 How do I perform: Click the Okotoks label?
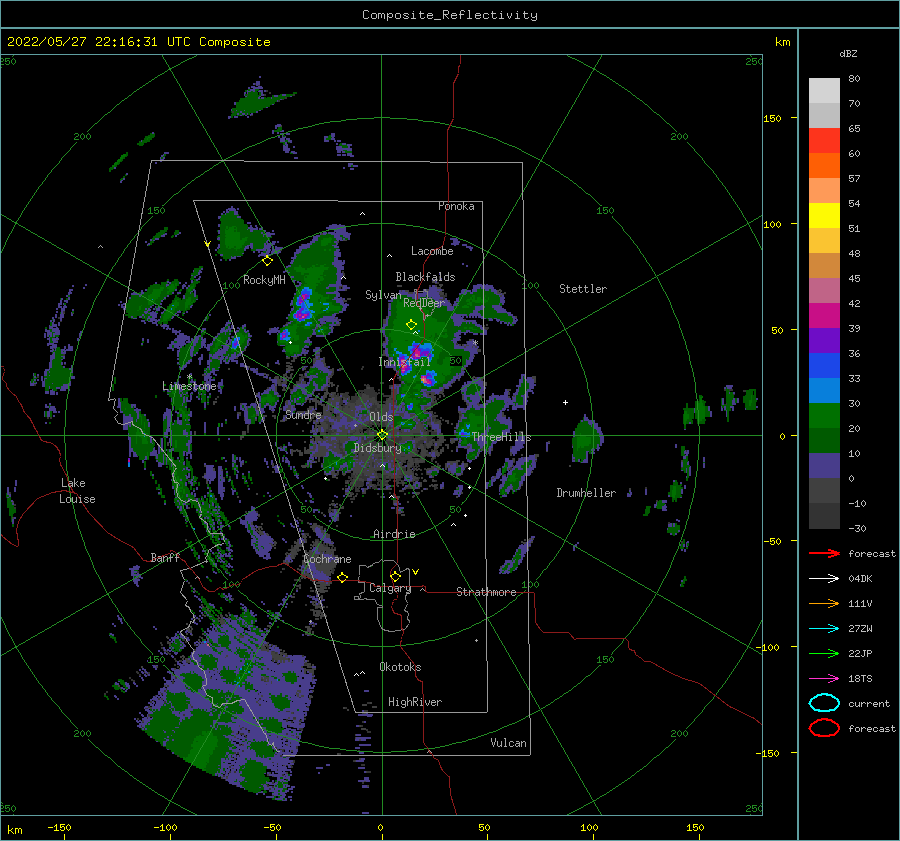401,667
